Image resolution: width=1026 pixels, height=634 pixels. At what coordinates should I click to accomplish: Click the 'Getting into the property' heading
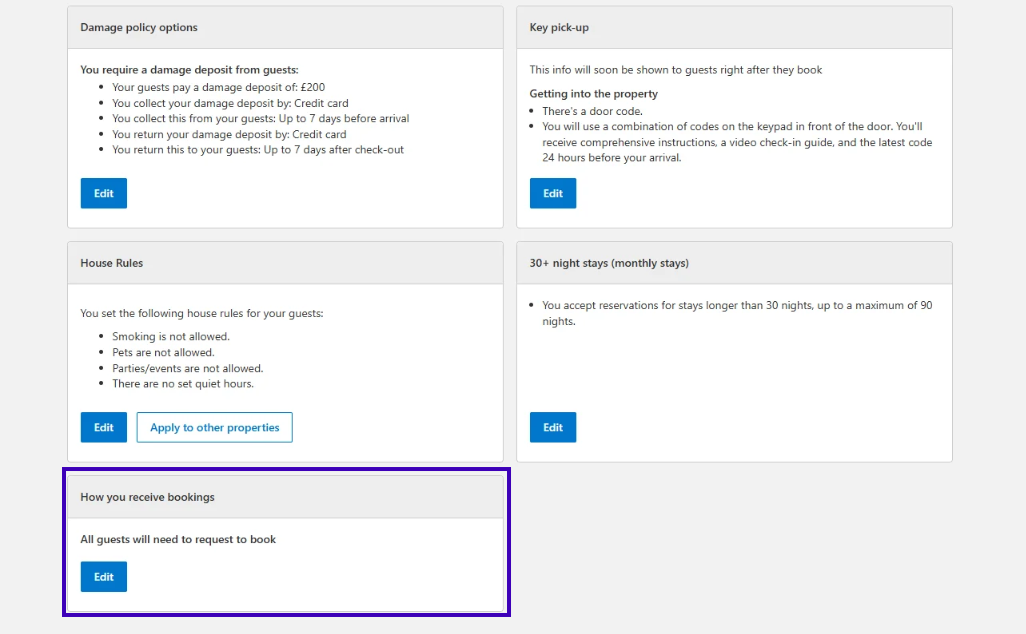(593, 94)
